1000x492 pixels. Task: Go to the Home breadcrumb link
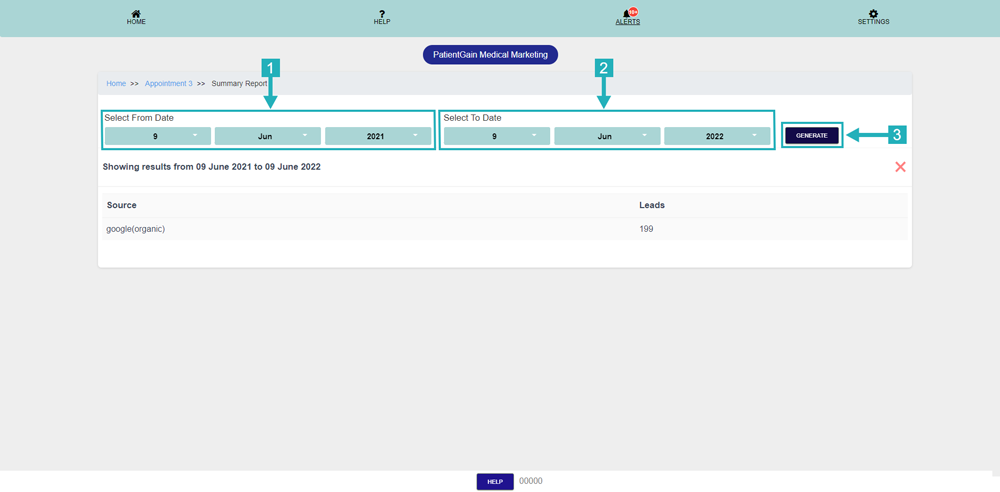[x=116, y=84]
